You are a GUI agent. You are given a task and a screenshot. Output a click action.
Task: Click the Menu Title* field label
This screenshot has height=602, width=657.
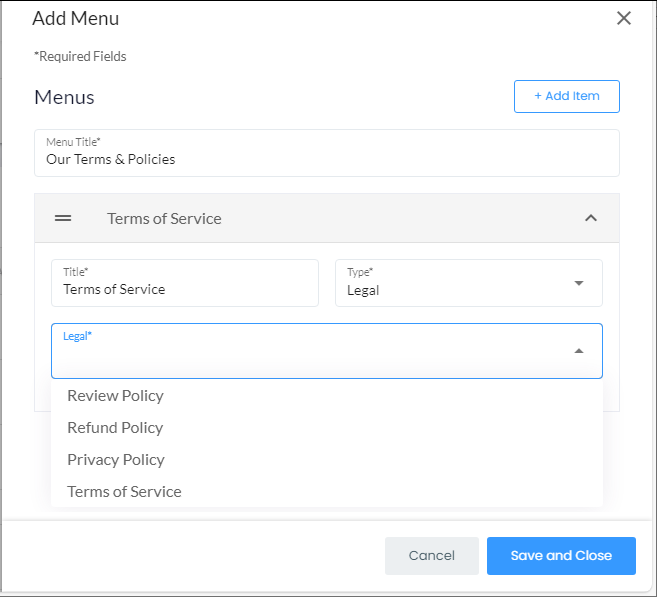[73, 142]
